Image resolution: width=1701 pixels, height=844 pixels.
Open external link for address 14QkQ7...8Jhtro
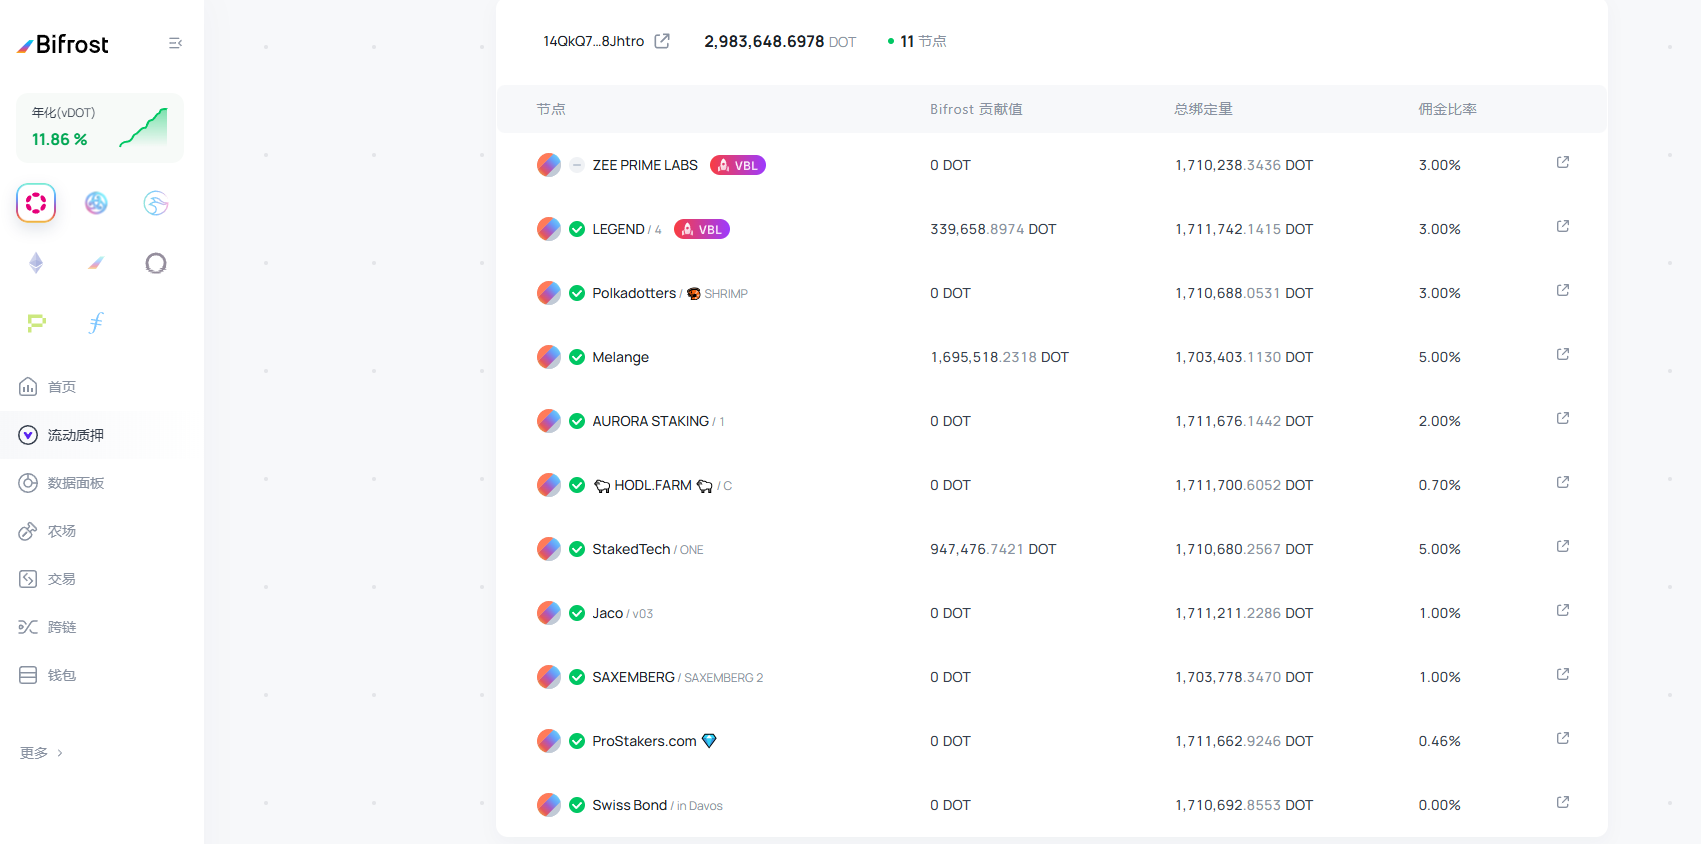click(x=662, y=41)
